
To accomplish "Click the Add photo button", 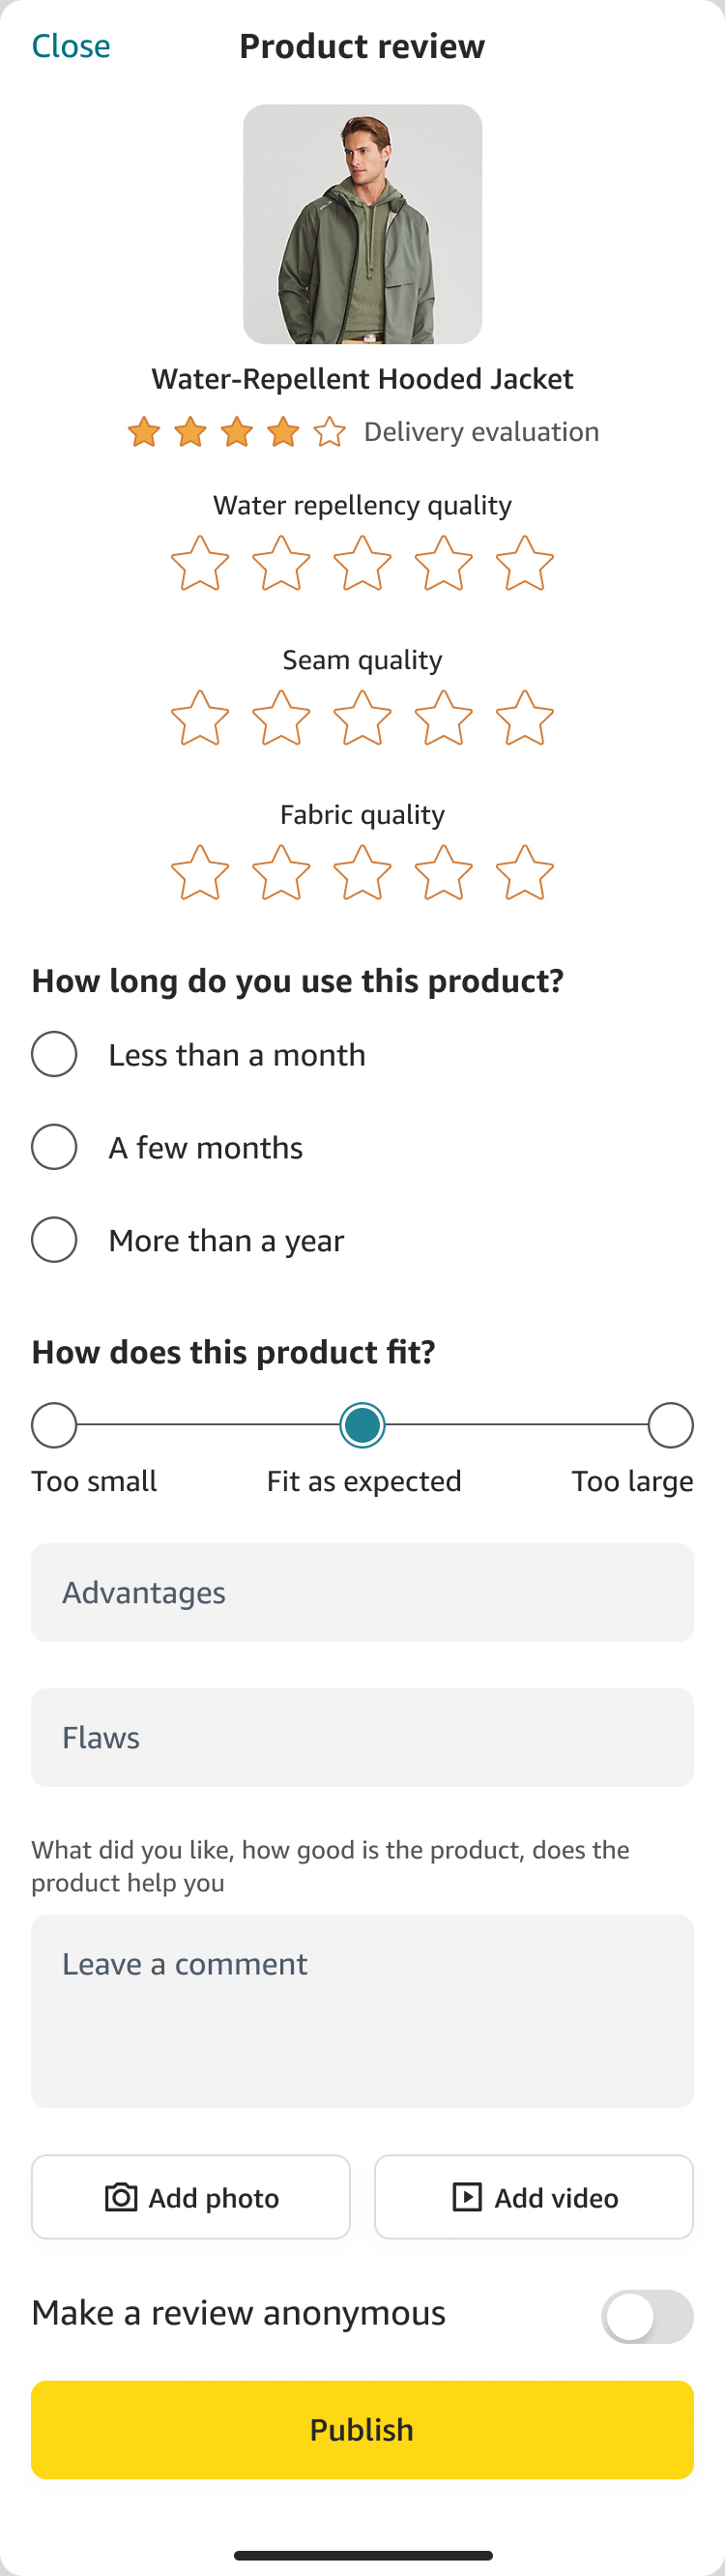I will click(x=191, y=2197).
